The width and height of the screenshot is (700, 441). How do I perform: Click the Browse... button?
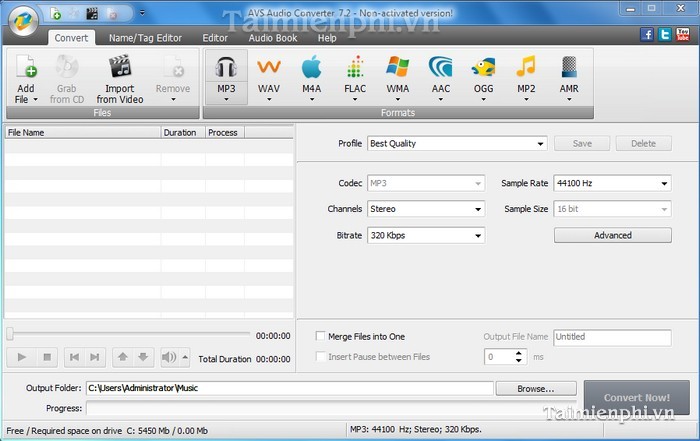(536, 389)
